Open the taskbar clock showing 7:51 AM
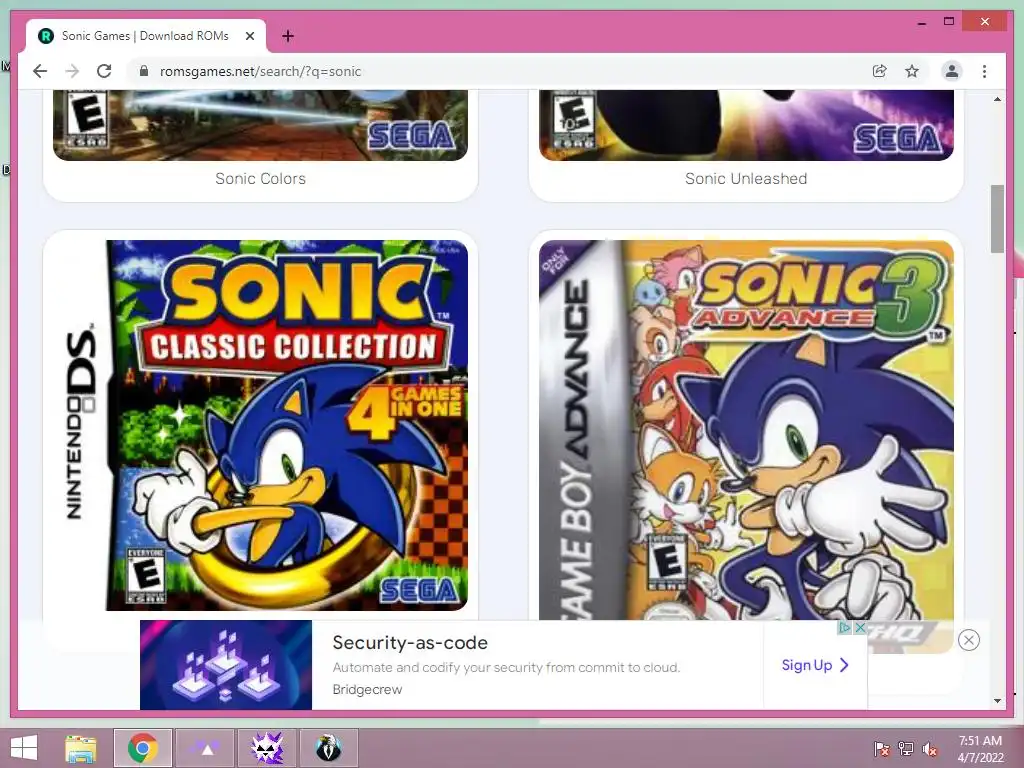 [980, 749]
